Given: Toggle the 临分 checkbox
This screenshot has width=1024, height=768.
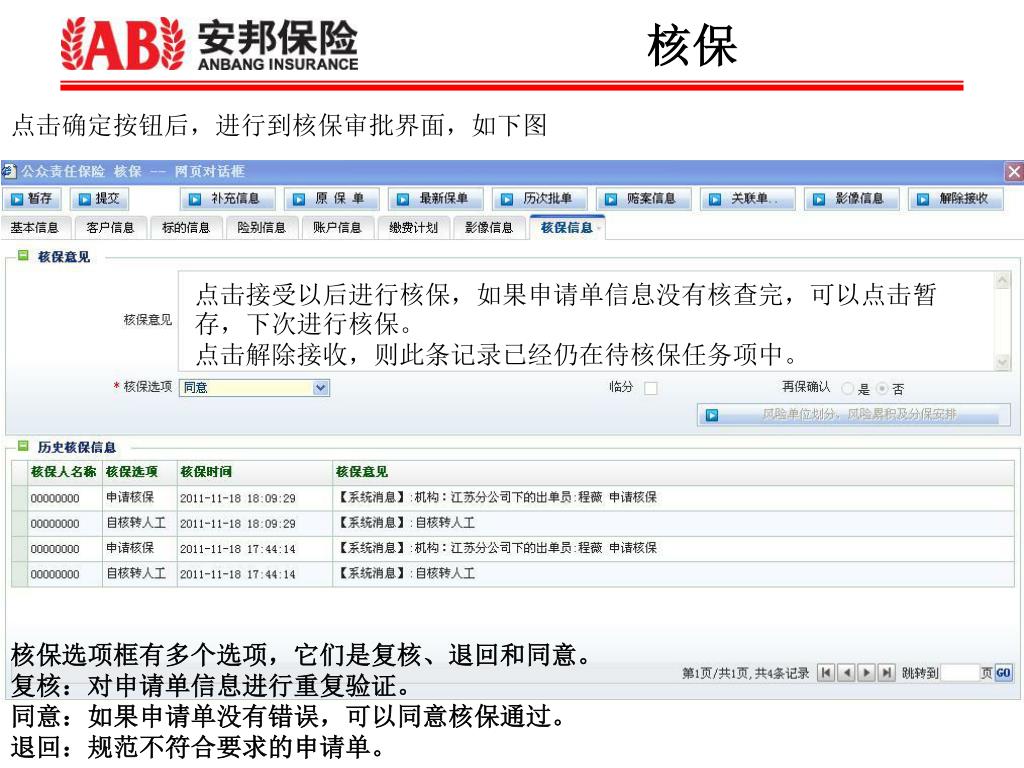Looking at the screenshot, I should click(x=650, y=389).
